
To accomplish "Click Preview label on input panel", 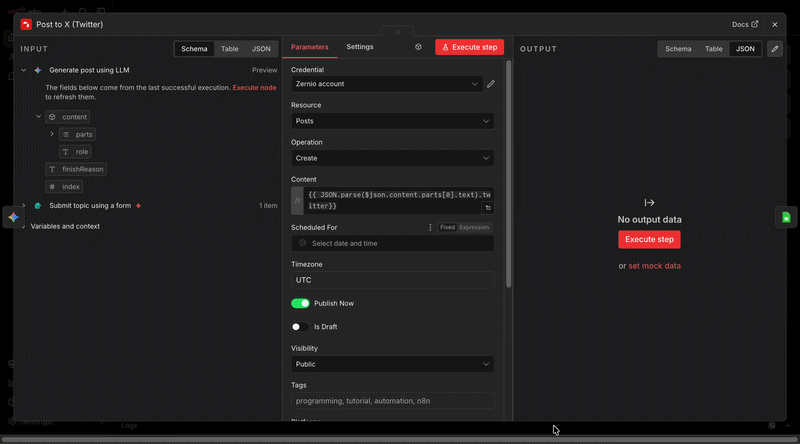I will (264, 70).
